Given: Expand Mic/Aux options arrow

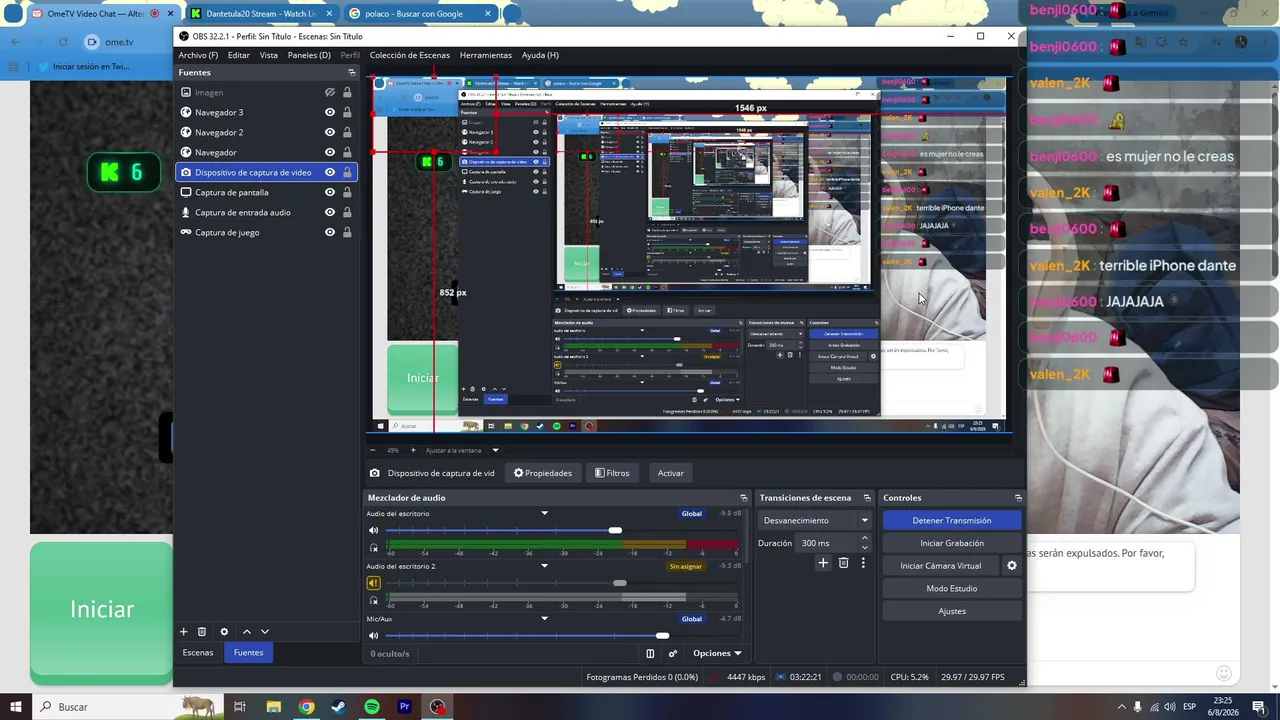Looking at the screenshot, I should [x=545, y=619].
